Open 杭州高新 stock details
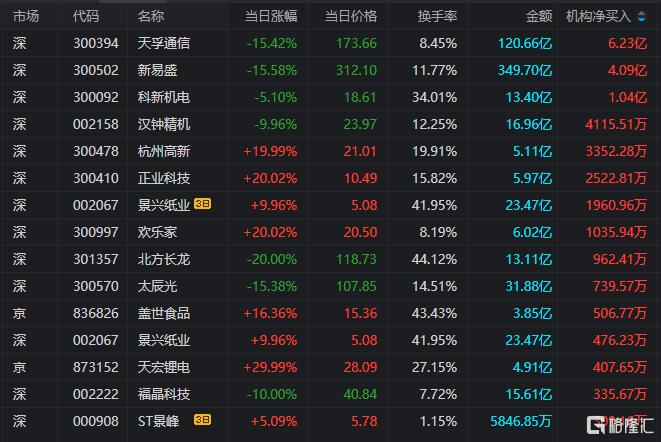The width and height of the screenshot is (661, 442). pos(164,151)
